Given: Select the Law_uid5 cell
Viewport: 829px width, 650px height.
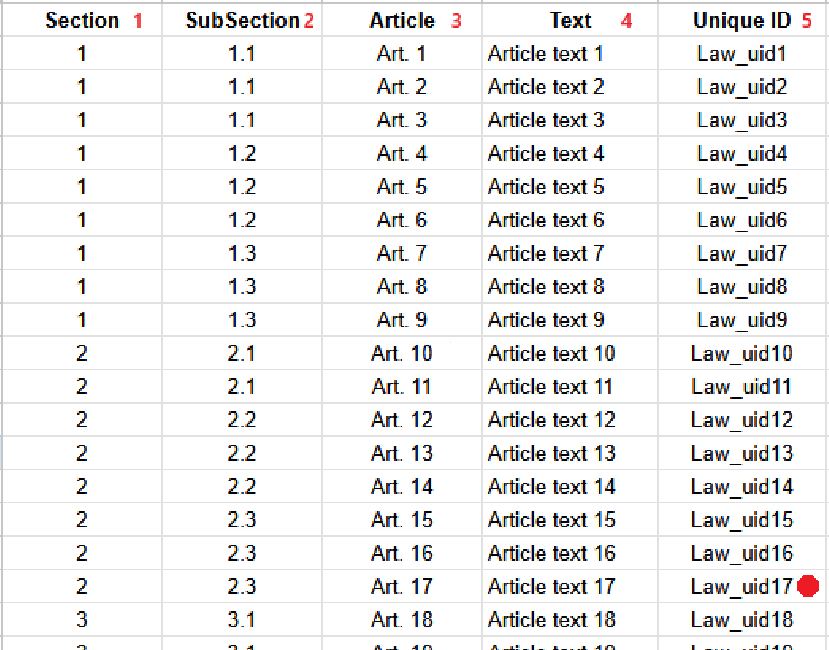Looking at the screenshot, I should click(x=742, y=187).
